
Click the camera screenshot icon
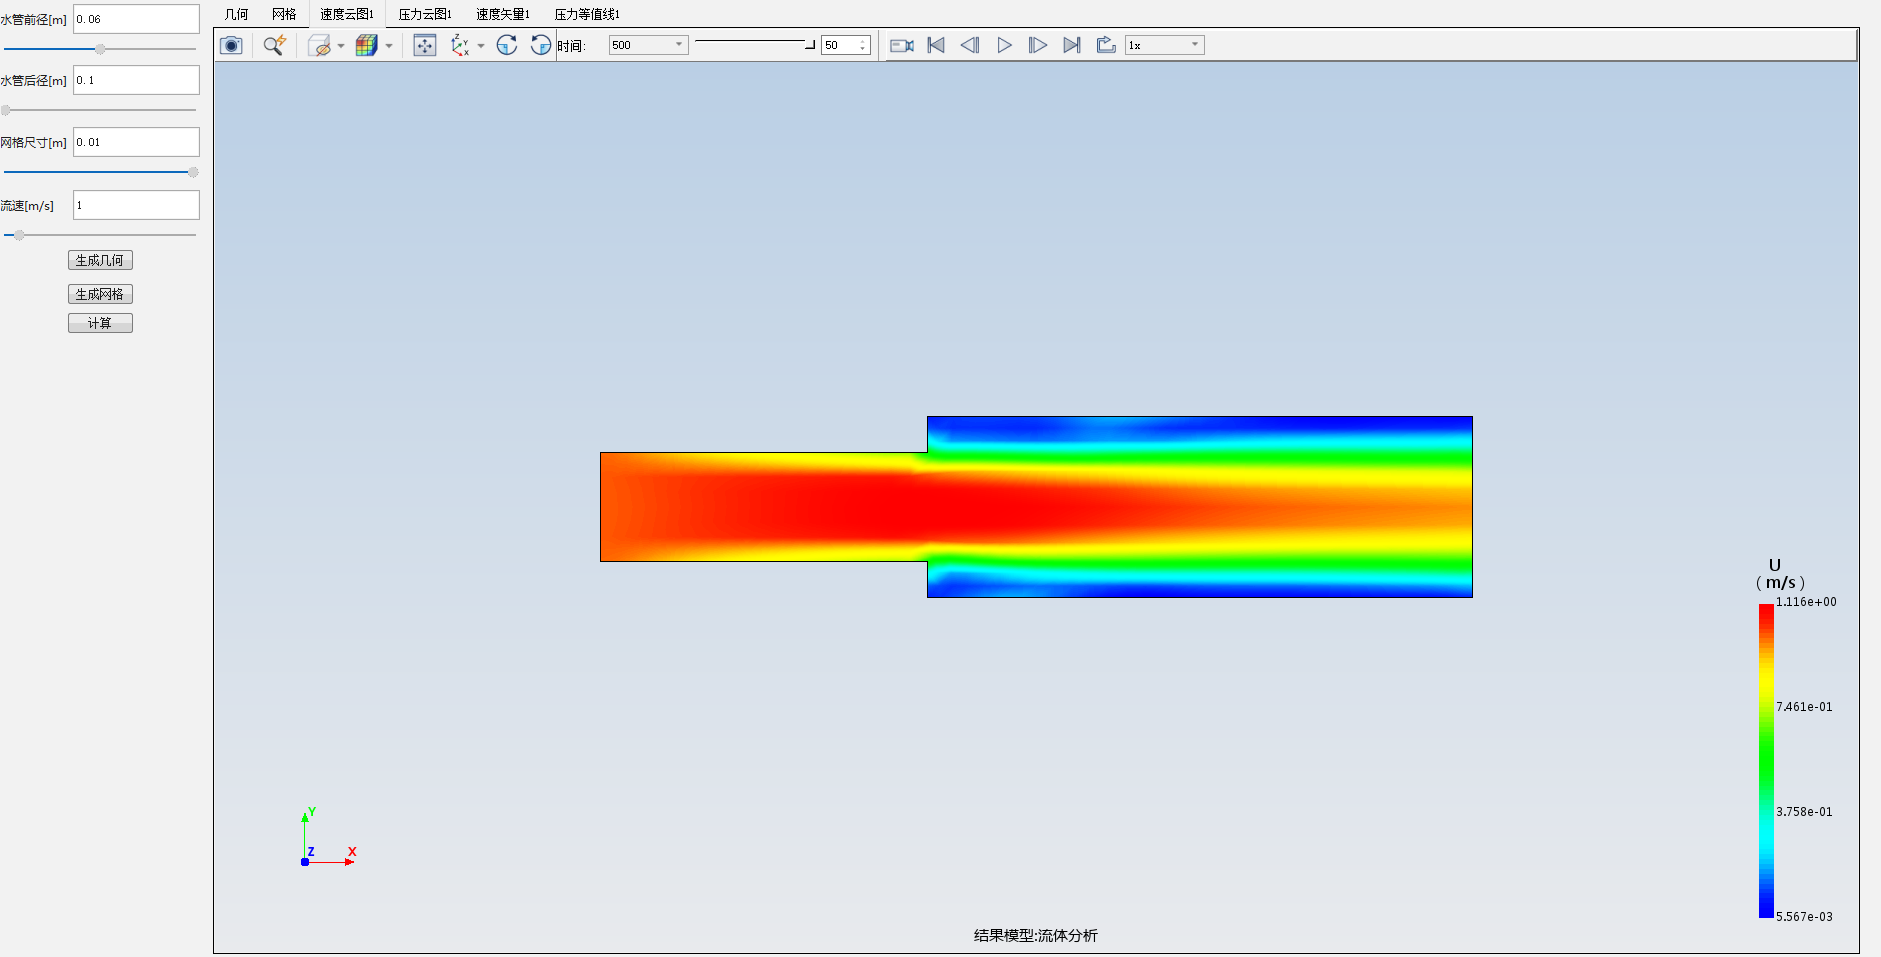[231, 45]
